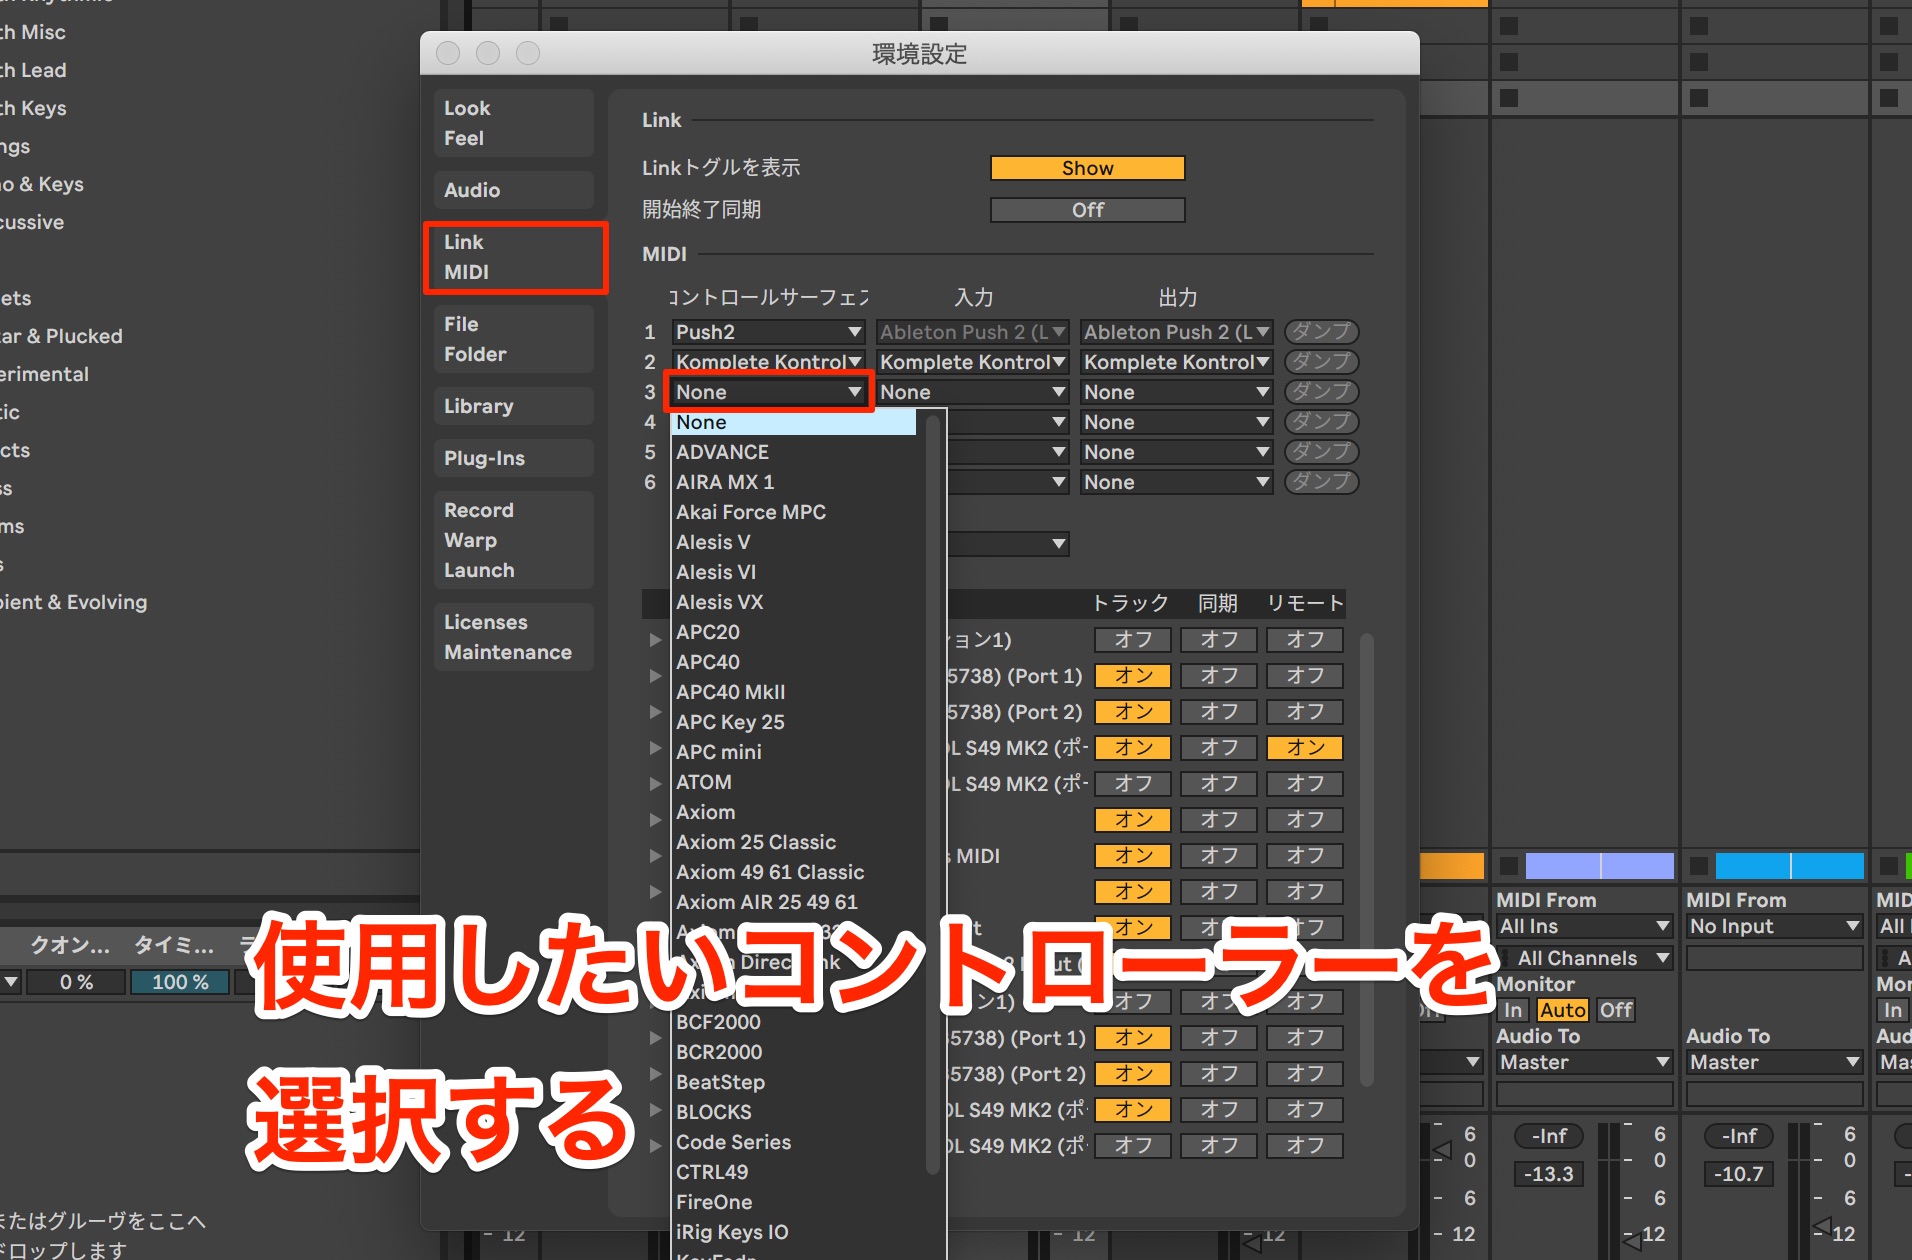Open MIDI From No Input dropdown
This screenshot has width=1912, height=1260.
[1774, 927]
